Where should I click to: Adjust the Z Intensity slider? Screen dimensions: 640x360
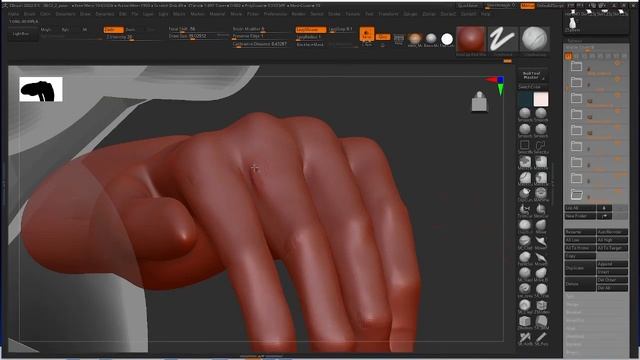133,38
